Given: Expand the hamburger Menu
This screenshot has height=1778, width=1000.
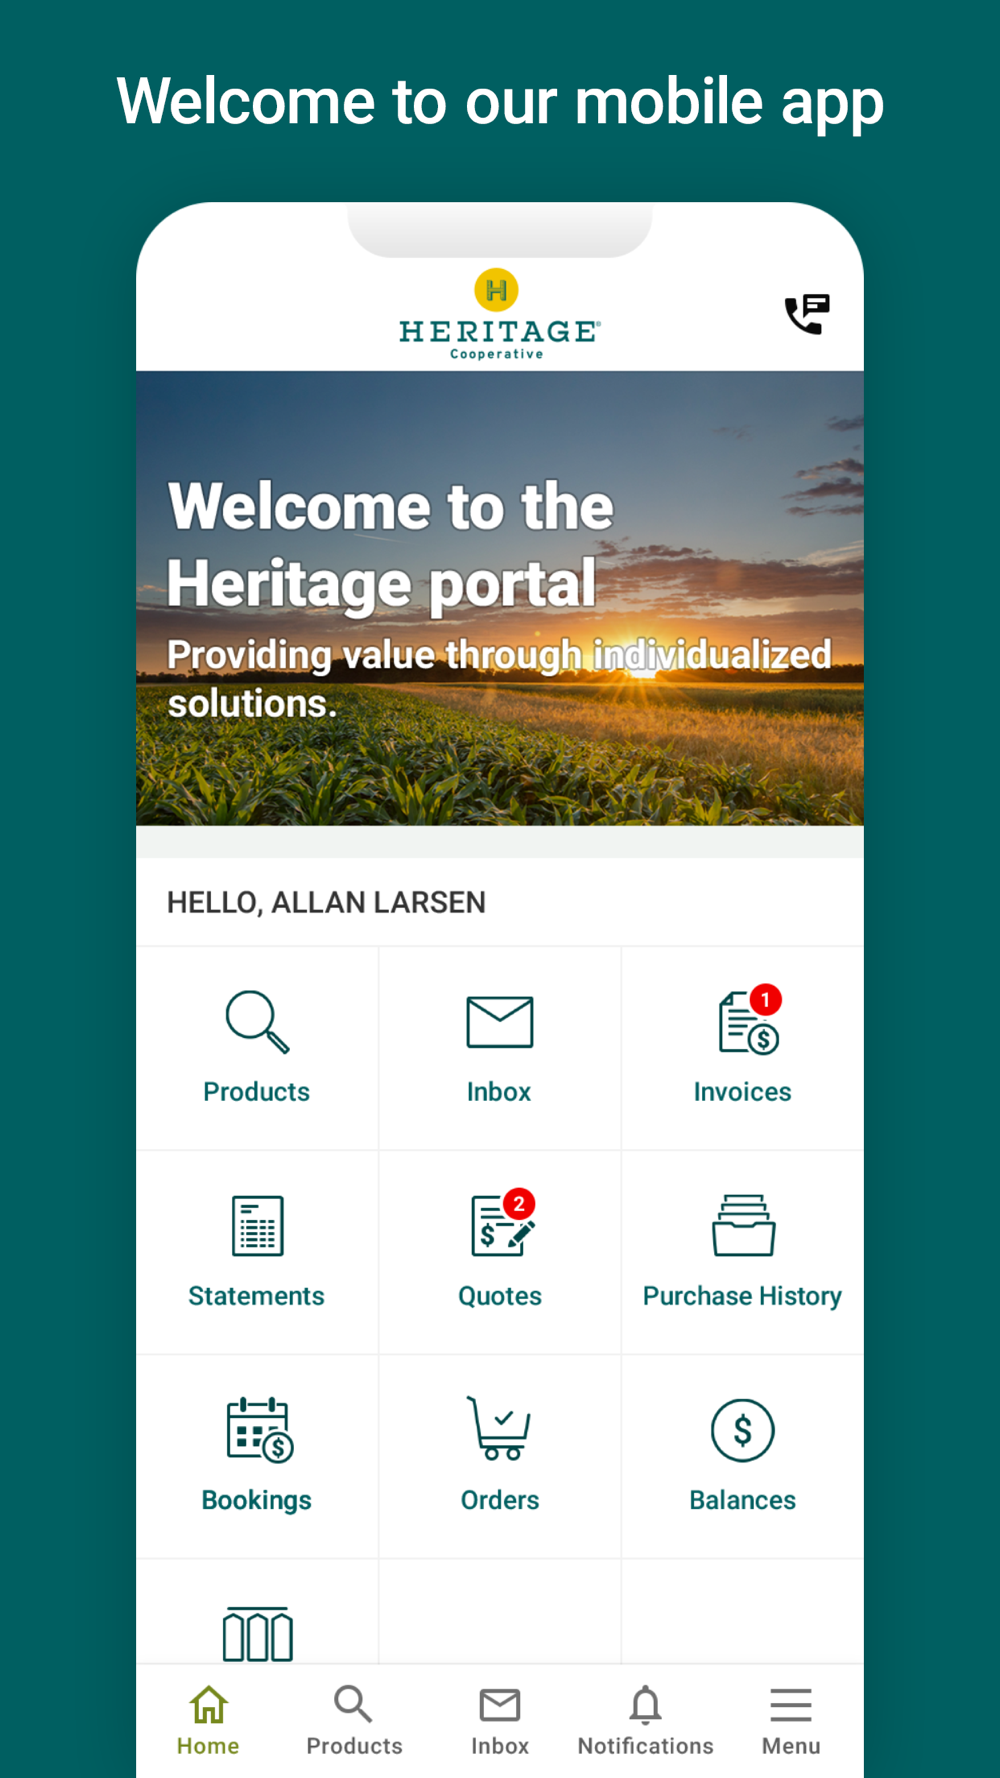Looking at the screenshot, I should [x=791, y=1721].
